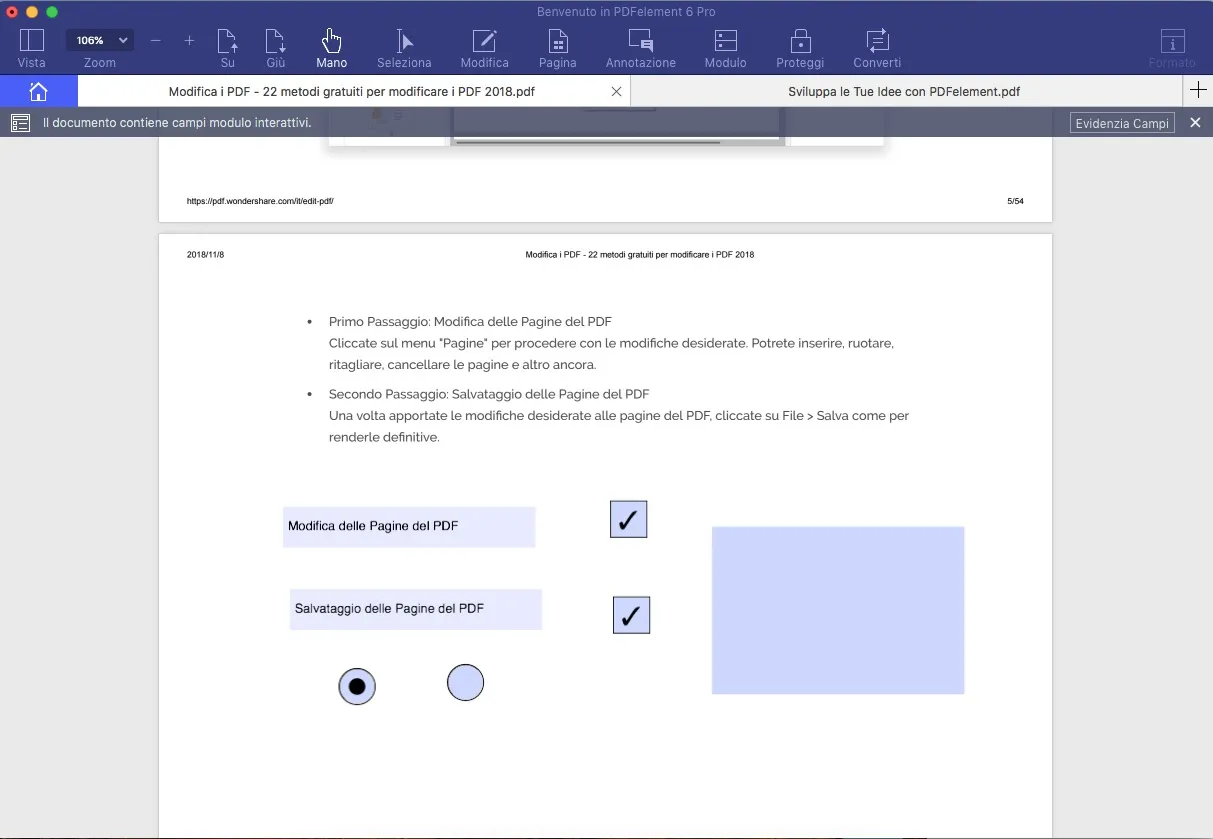Select the empty radio button
This screenshot has height=839, width=1213.
point(465,682)
